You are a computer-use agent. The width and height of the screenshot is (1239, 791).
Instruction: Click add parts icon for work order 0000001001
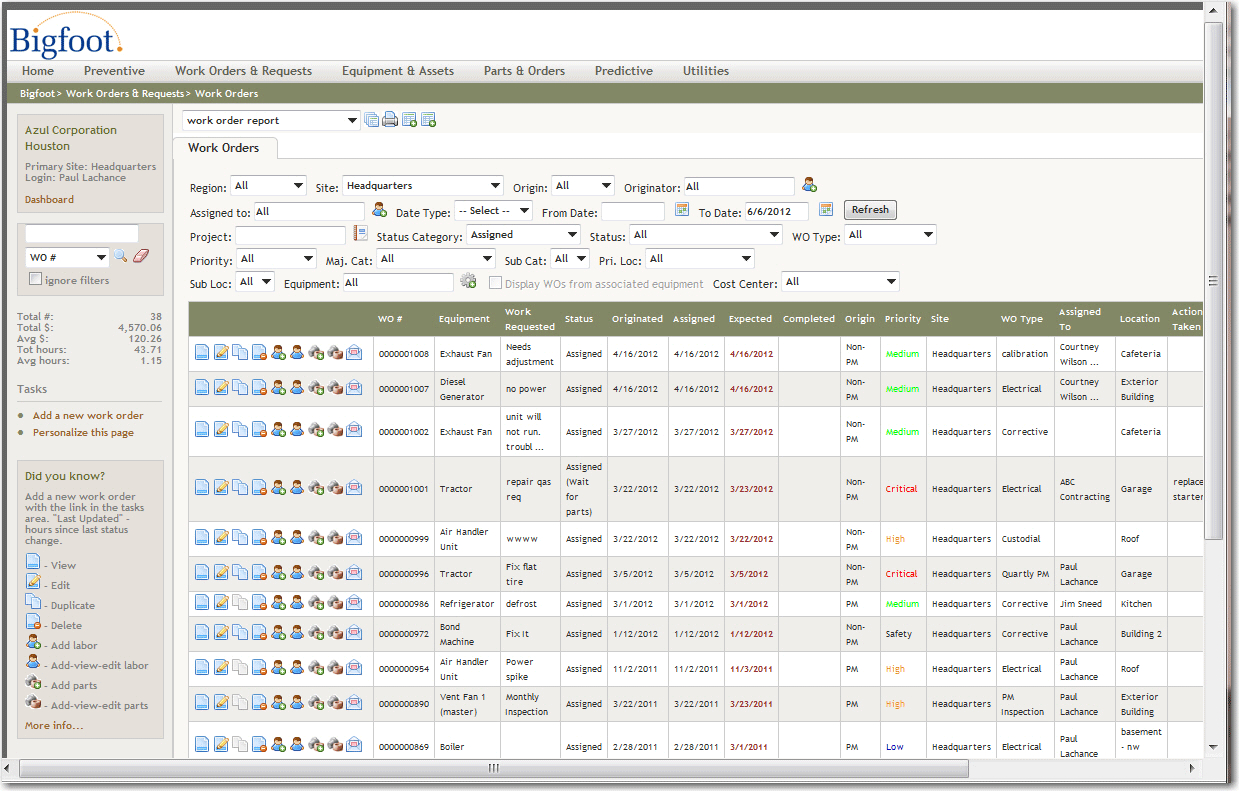coord(316,489)
